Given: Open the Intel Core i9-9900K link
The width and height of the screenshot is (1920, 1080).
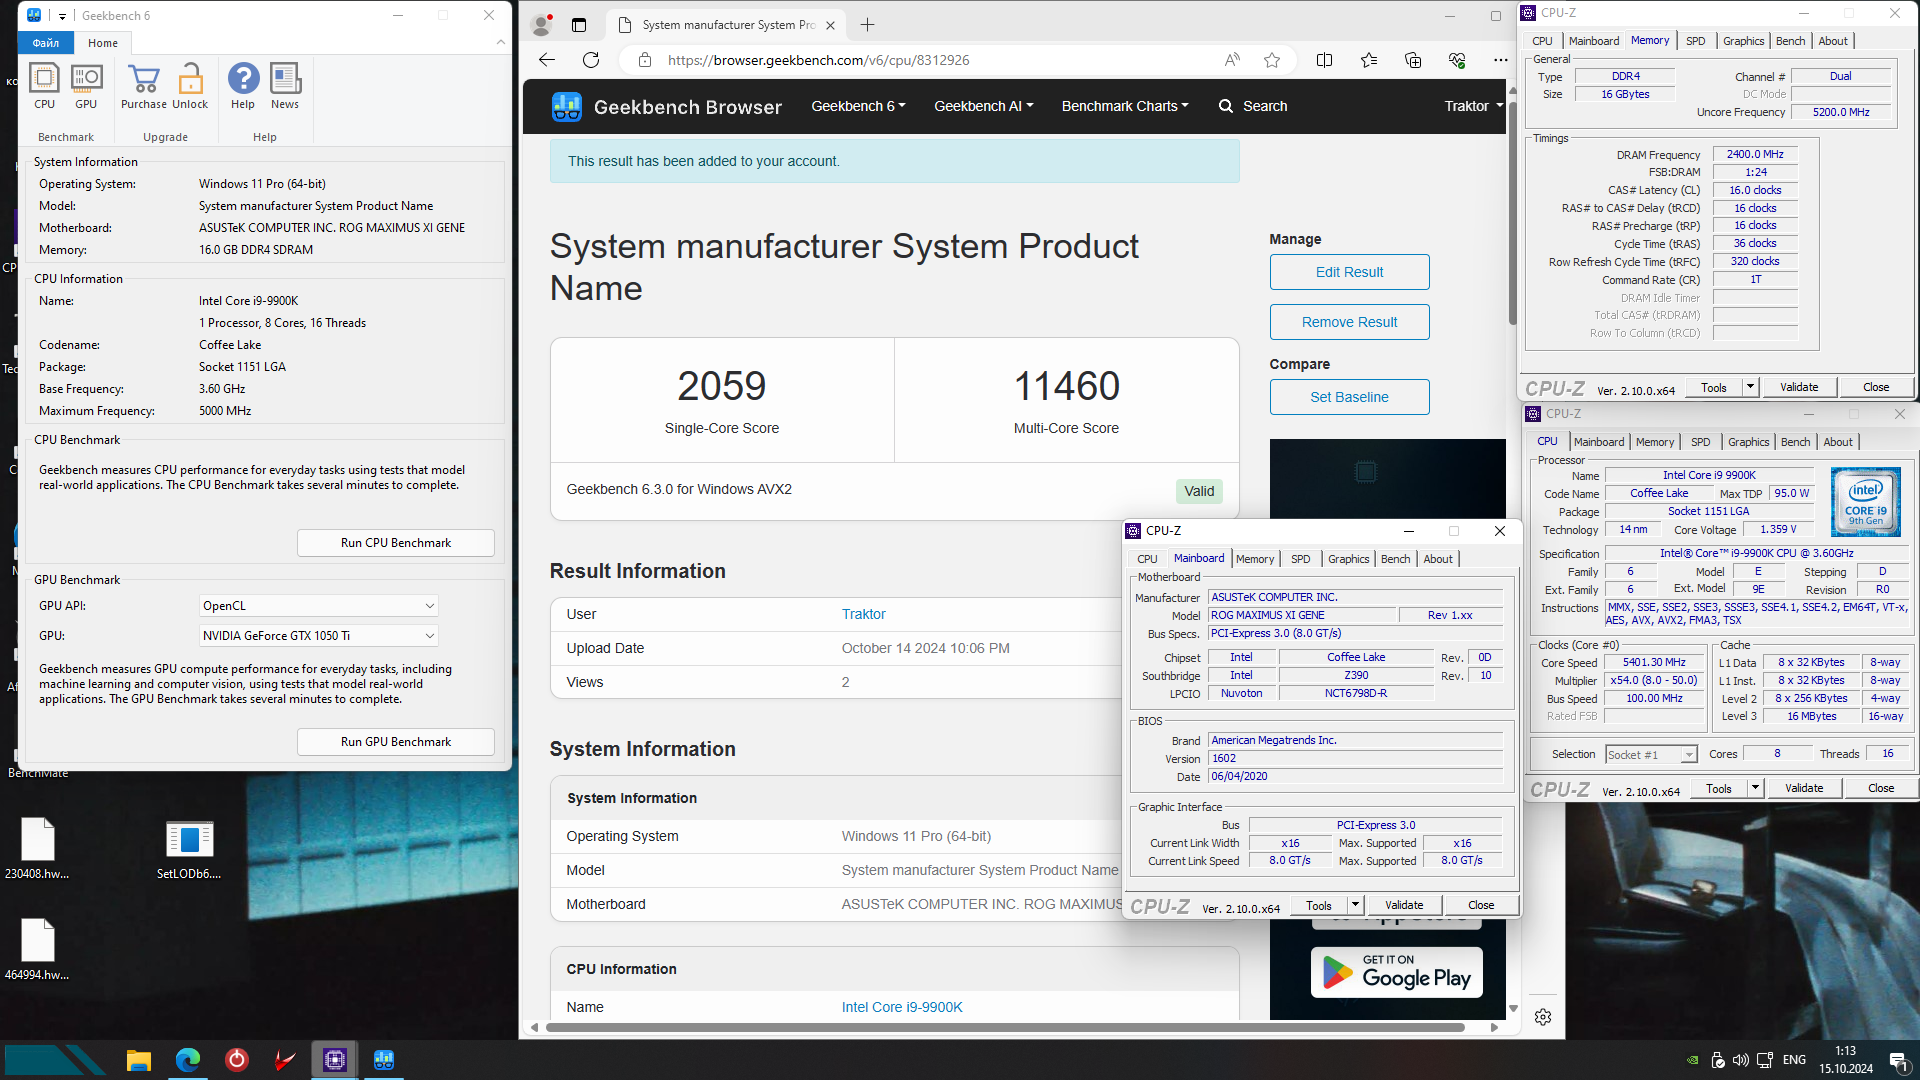Looking at the screenshot, I should [902, 1007].
